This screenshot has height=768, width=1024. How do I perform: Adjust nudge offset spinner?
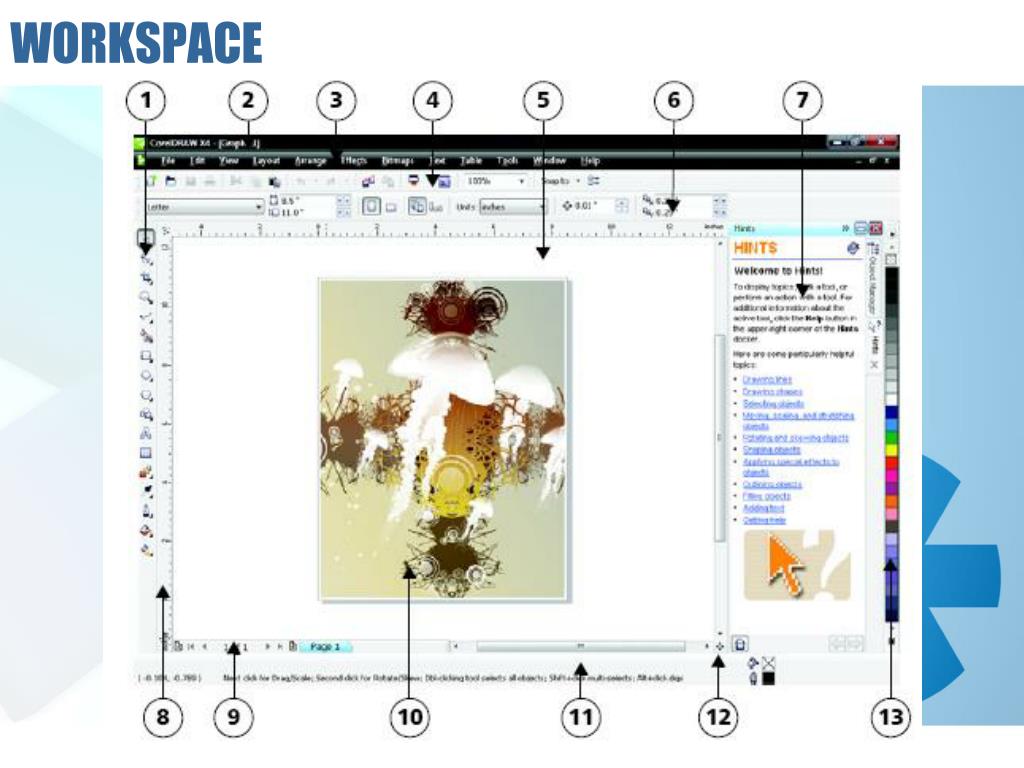622,206
